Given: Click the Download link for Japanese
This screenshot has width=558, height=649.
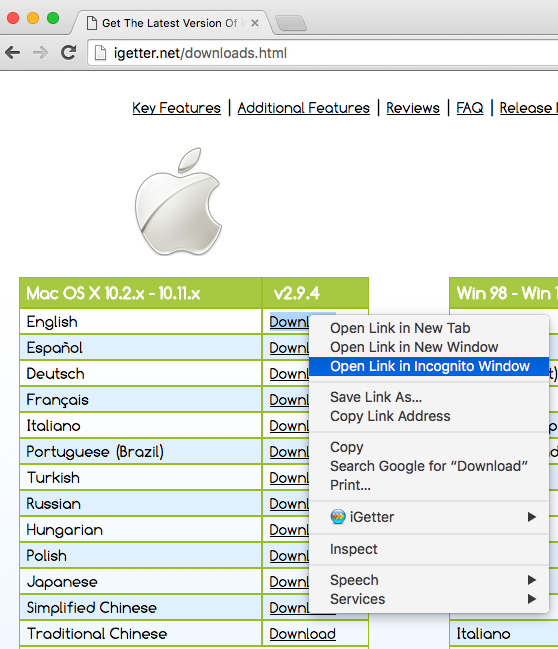Looking at the screenshot, I should coord(289,582).
